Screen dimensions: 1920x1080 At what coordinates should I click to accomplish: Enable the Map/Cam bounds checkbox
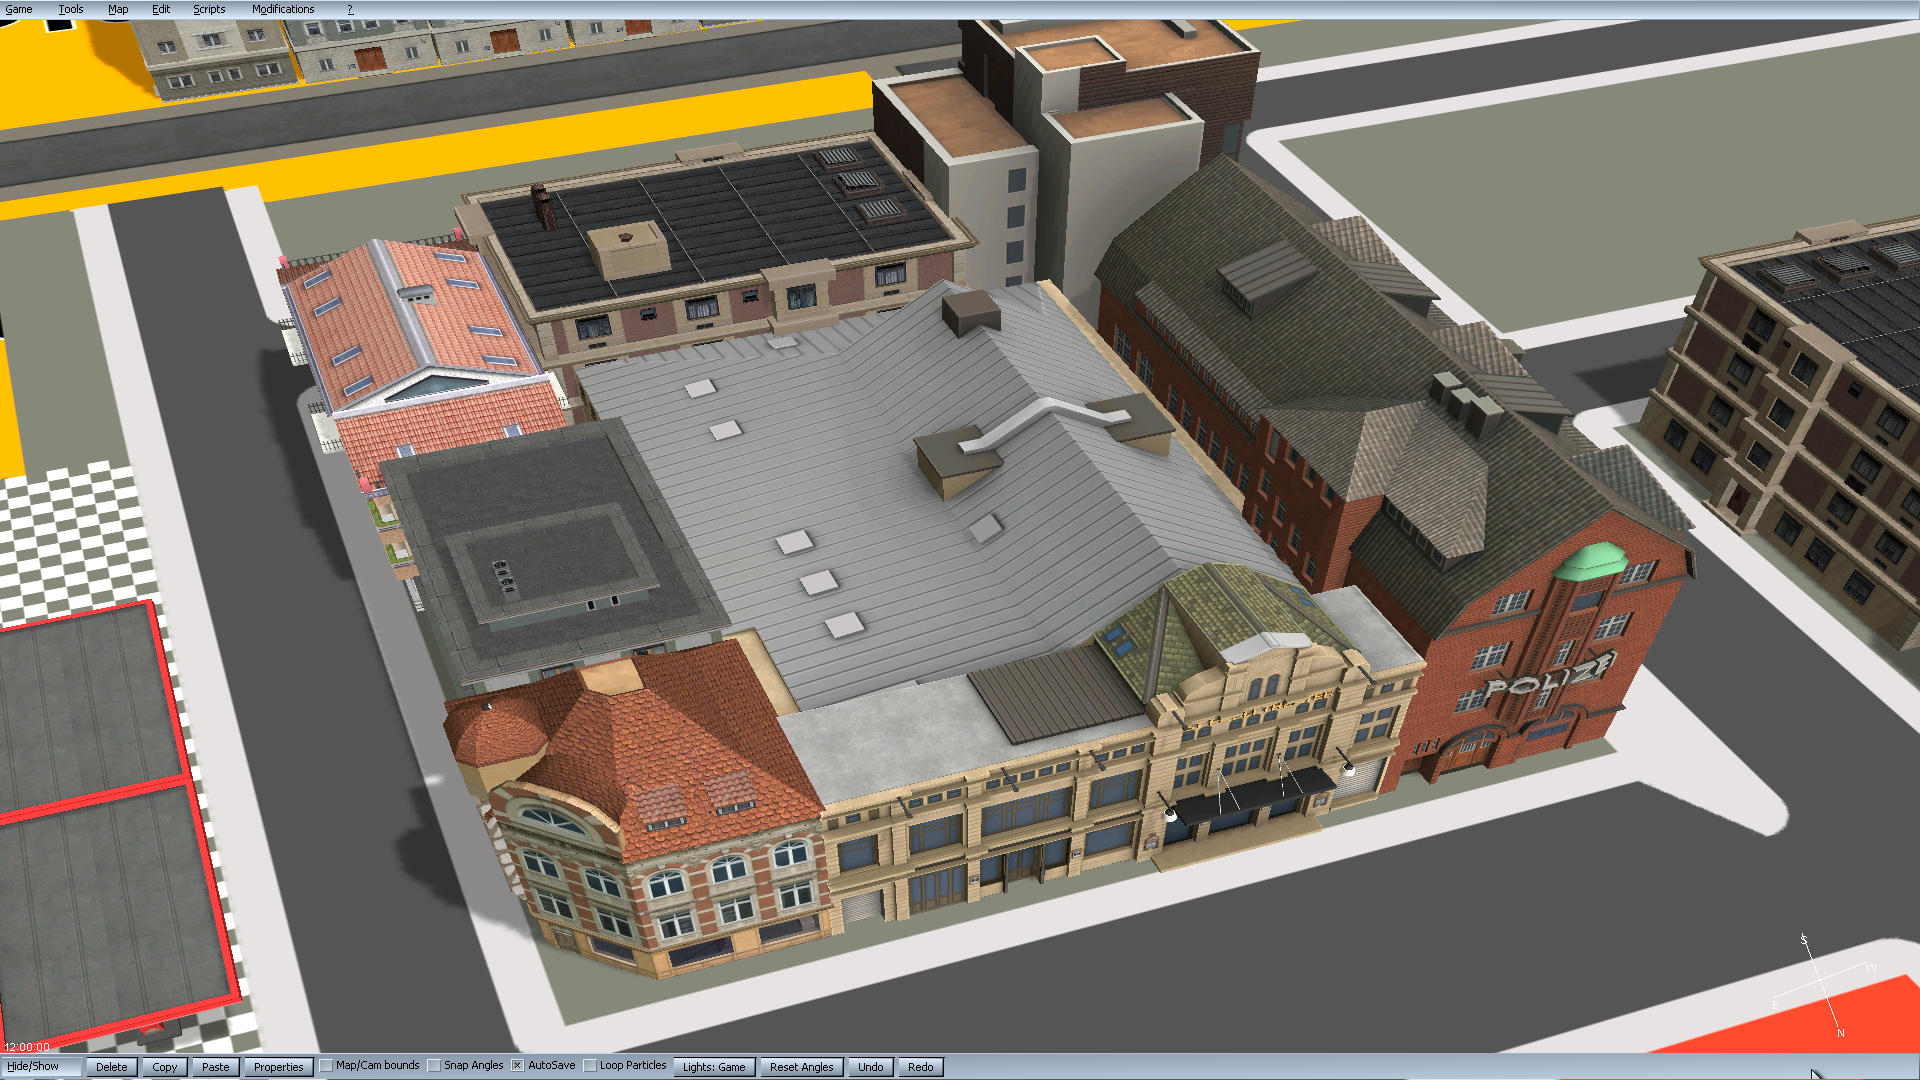327,1066
